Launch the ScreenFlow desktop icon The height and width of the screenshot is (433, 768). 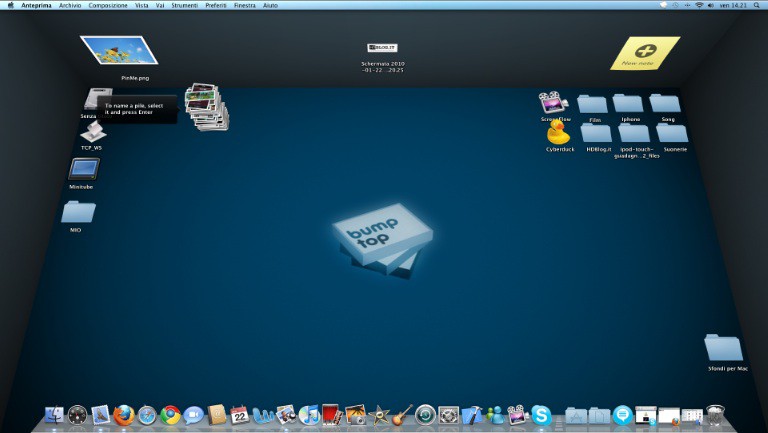coord(553,103)
